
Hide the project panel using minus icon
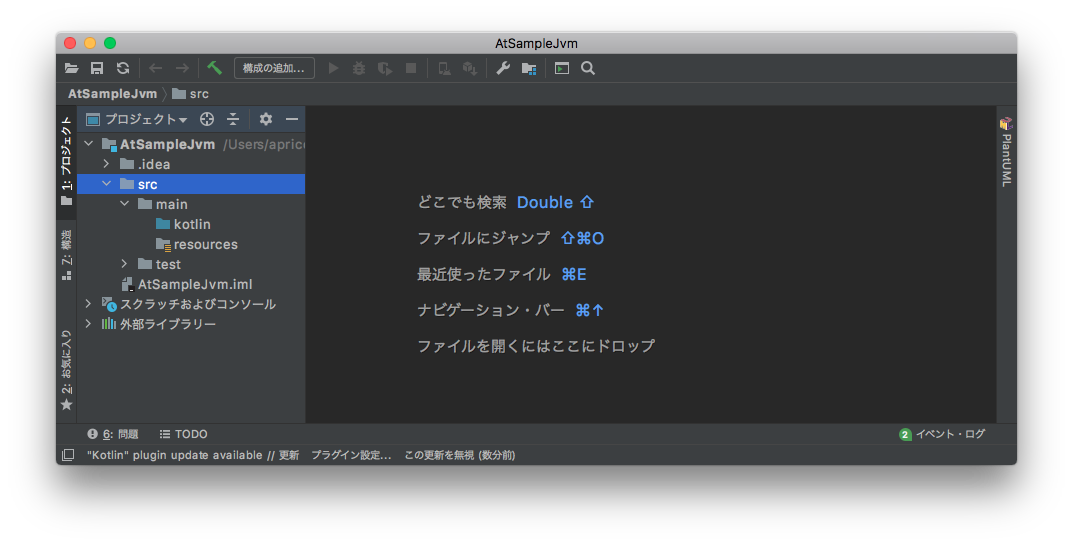point(292,119)
